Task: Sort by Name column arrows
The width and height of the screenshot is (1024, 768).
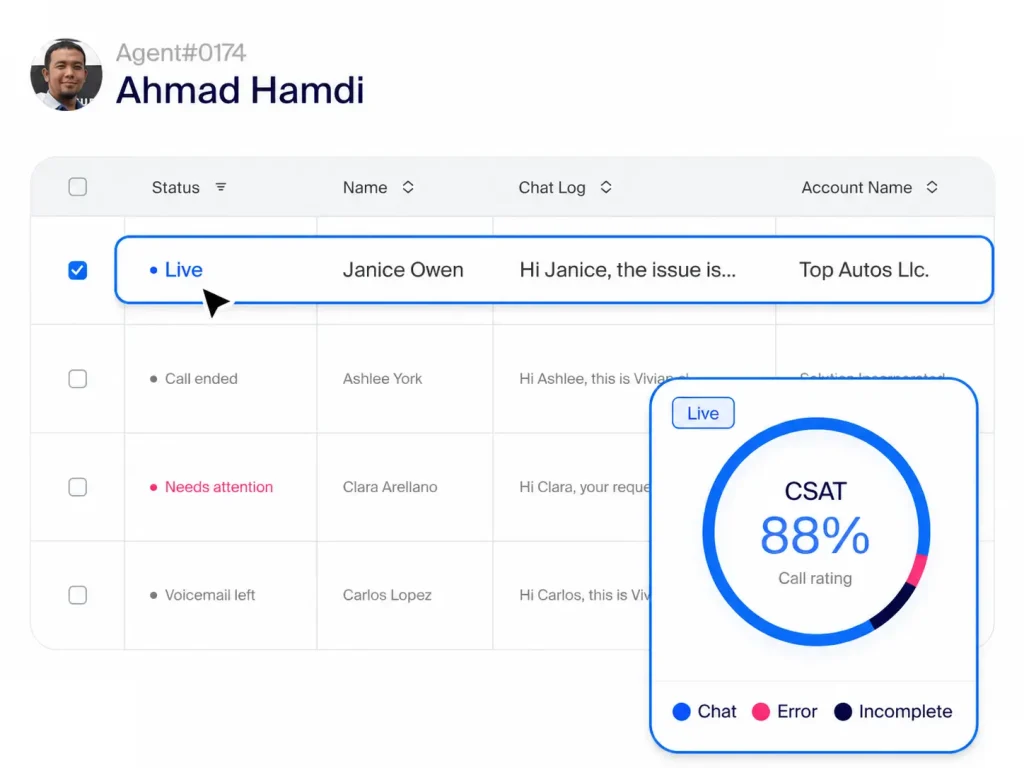Action: pyautogui.click(x=408, y=187)
